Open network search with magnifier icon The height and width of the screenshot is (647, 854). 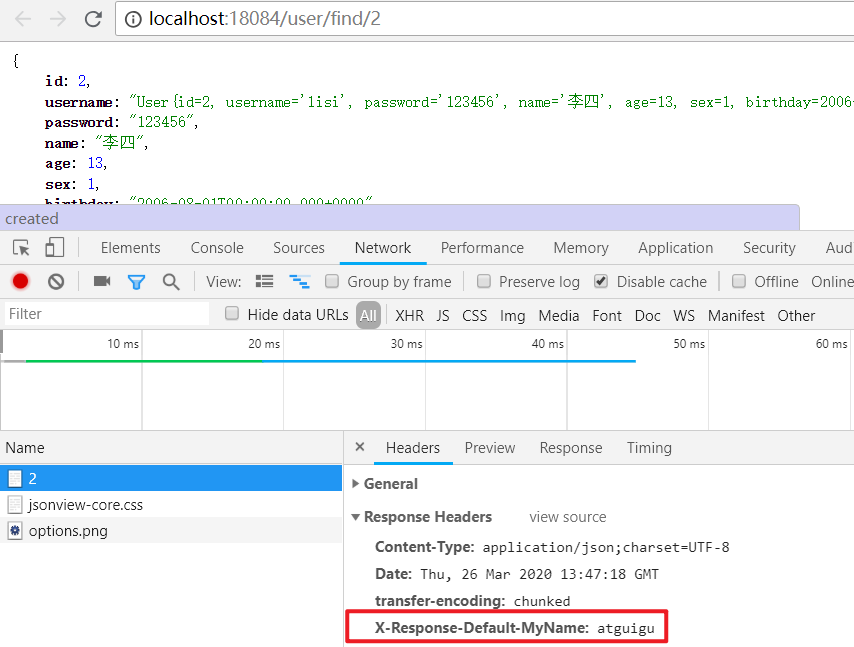171,282
